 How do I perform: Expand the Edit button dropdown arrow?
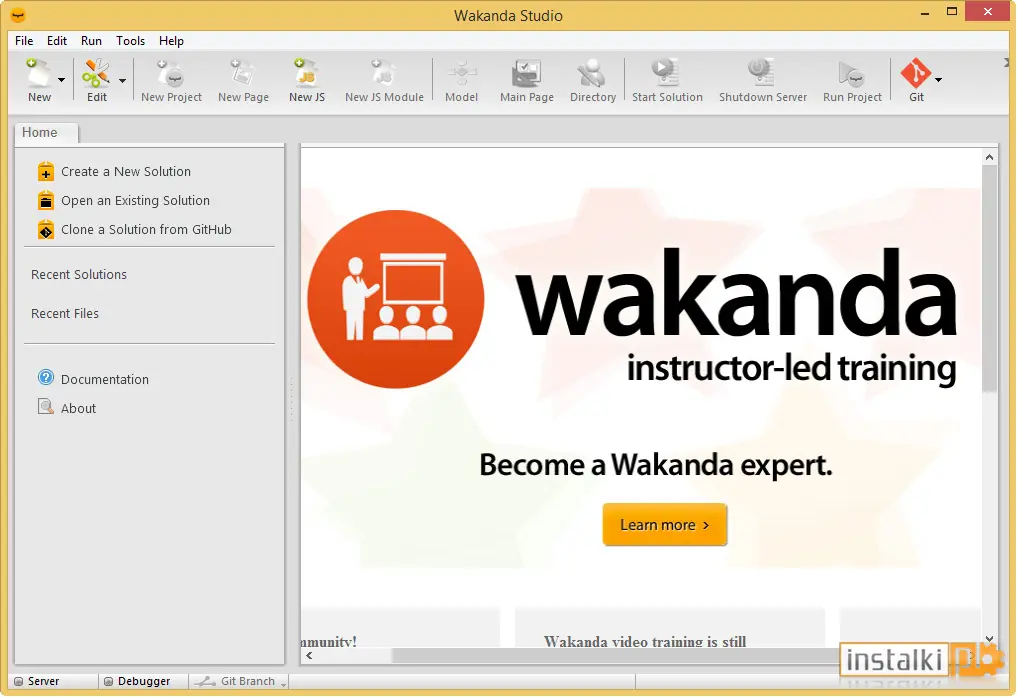coord(123,80)
